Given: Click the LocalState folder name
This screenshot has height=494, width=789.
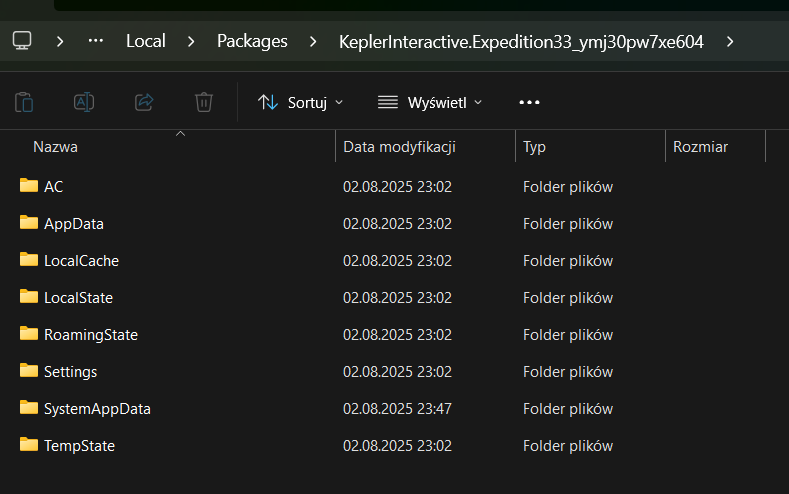Looking at the screenshot, I should 78,298.
